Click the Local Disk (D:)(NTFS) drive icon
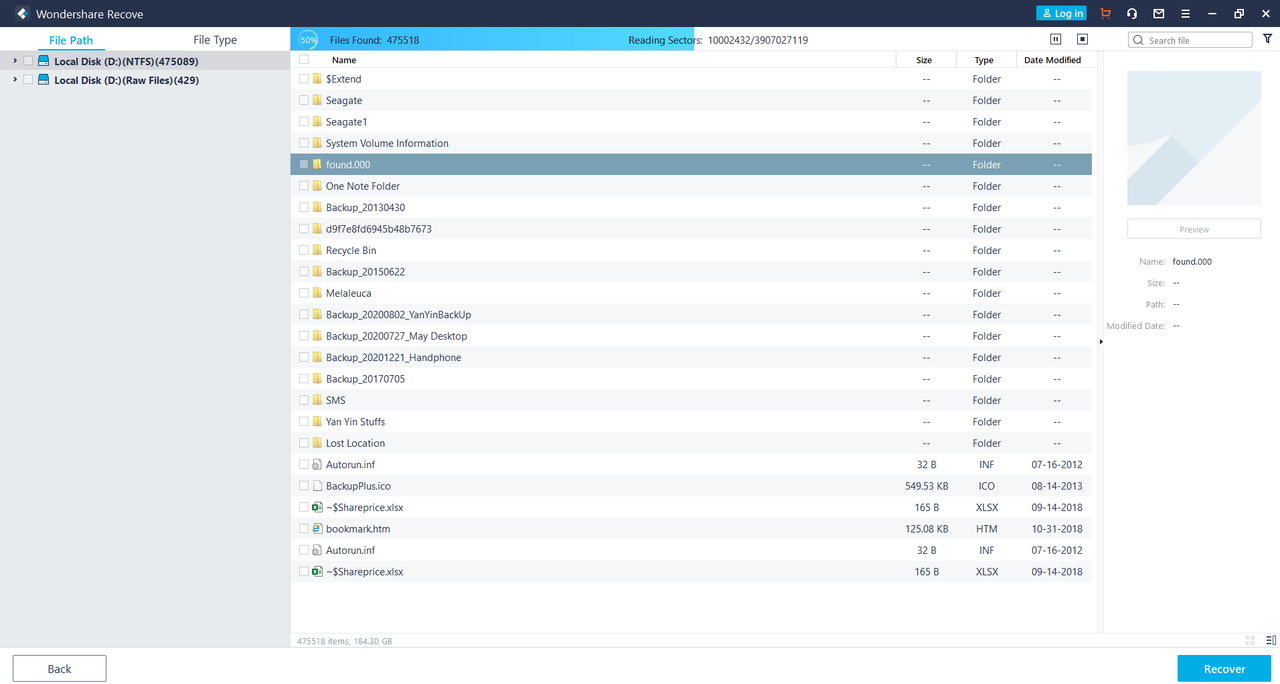 pyautogui.click(x=44, y=61)
